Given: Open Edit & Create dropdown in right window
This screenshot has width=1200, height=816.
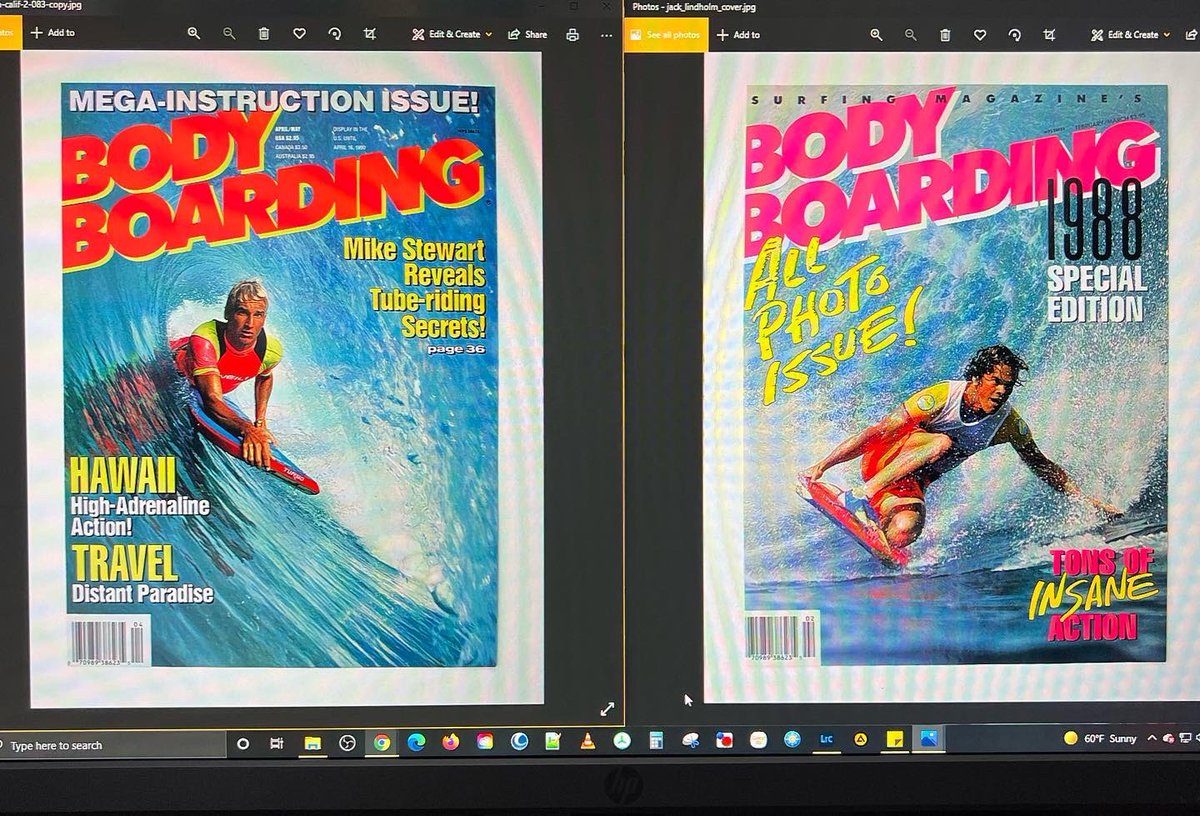Looking at the screenshot, I should [x=1132, y=34].
